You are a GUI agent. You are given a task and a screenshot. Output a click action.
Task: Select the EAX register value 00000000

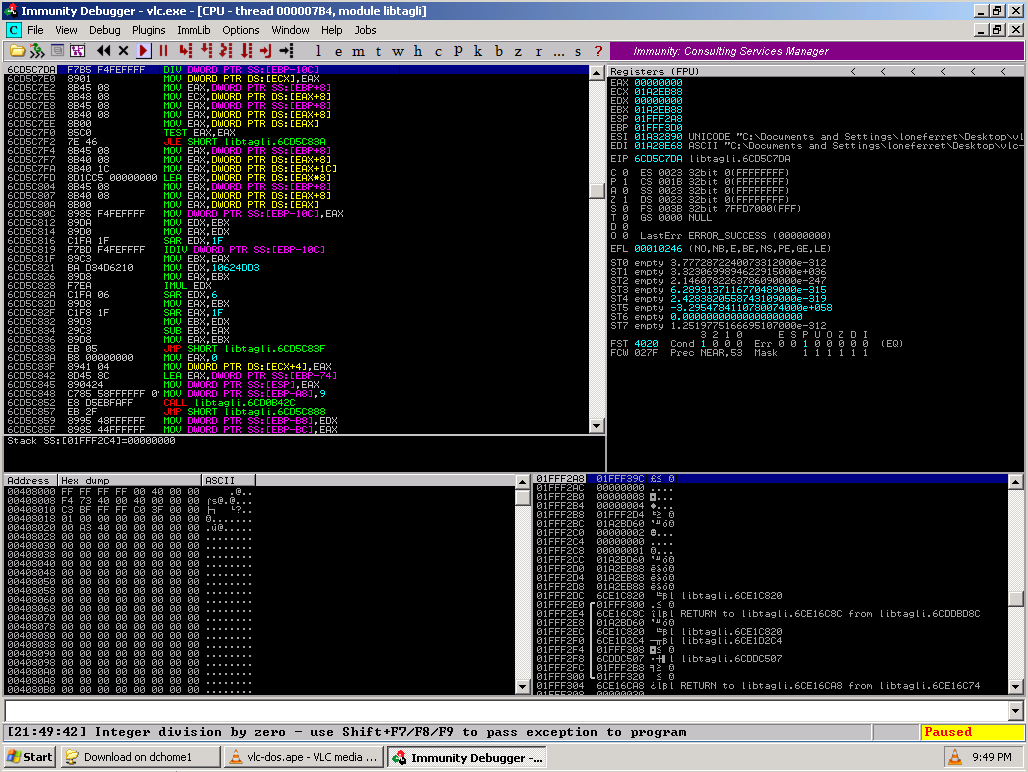click(x=658, y=83)
